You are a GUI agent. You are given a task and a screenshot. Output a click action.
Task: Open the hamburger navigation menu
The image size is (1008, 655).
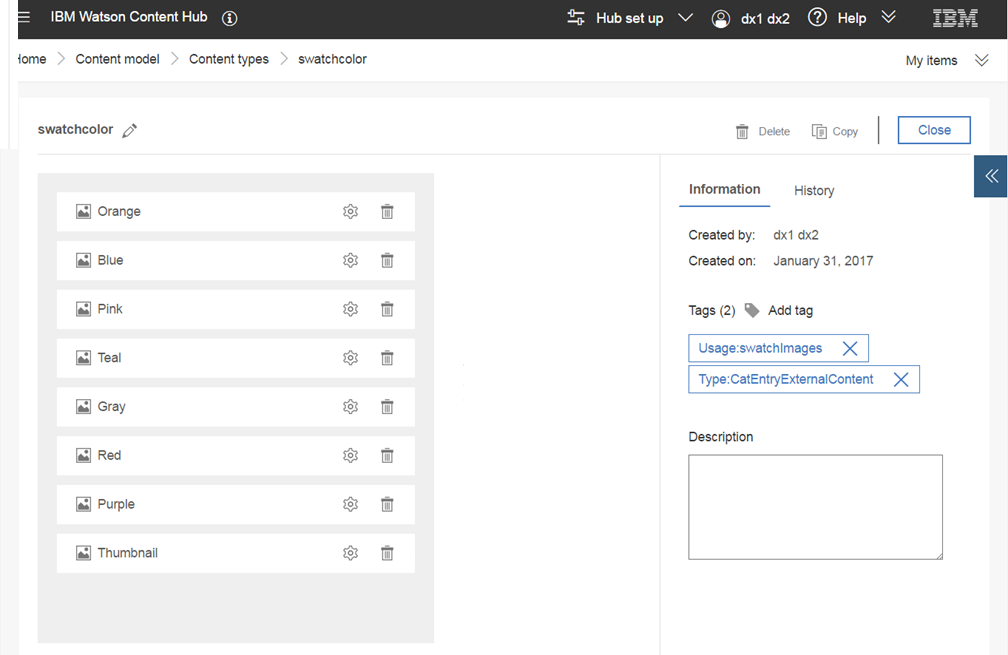coord(24,17)
